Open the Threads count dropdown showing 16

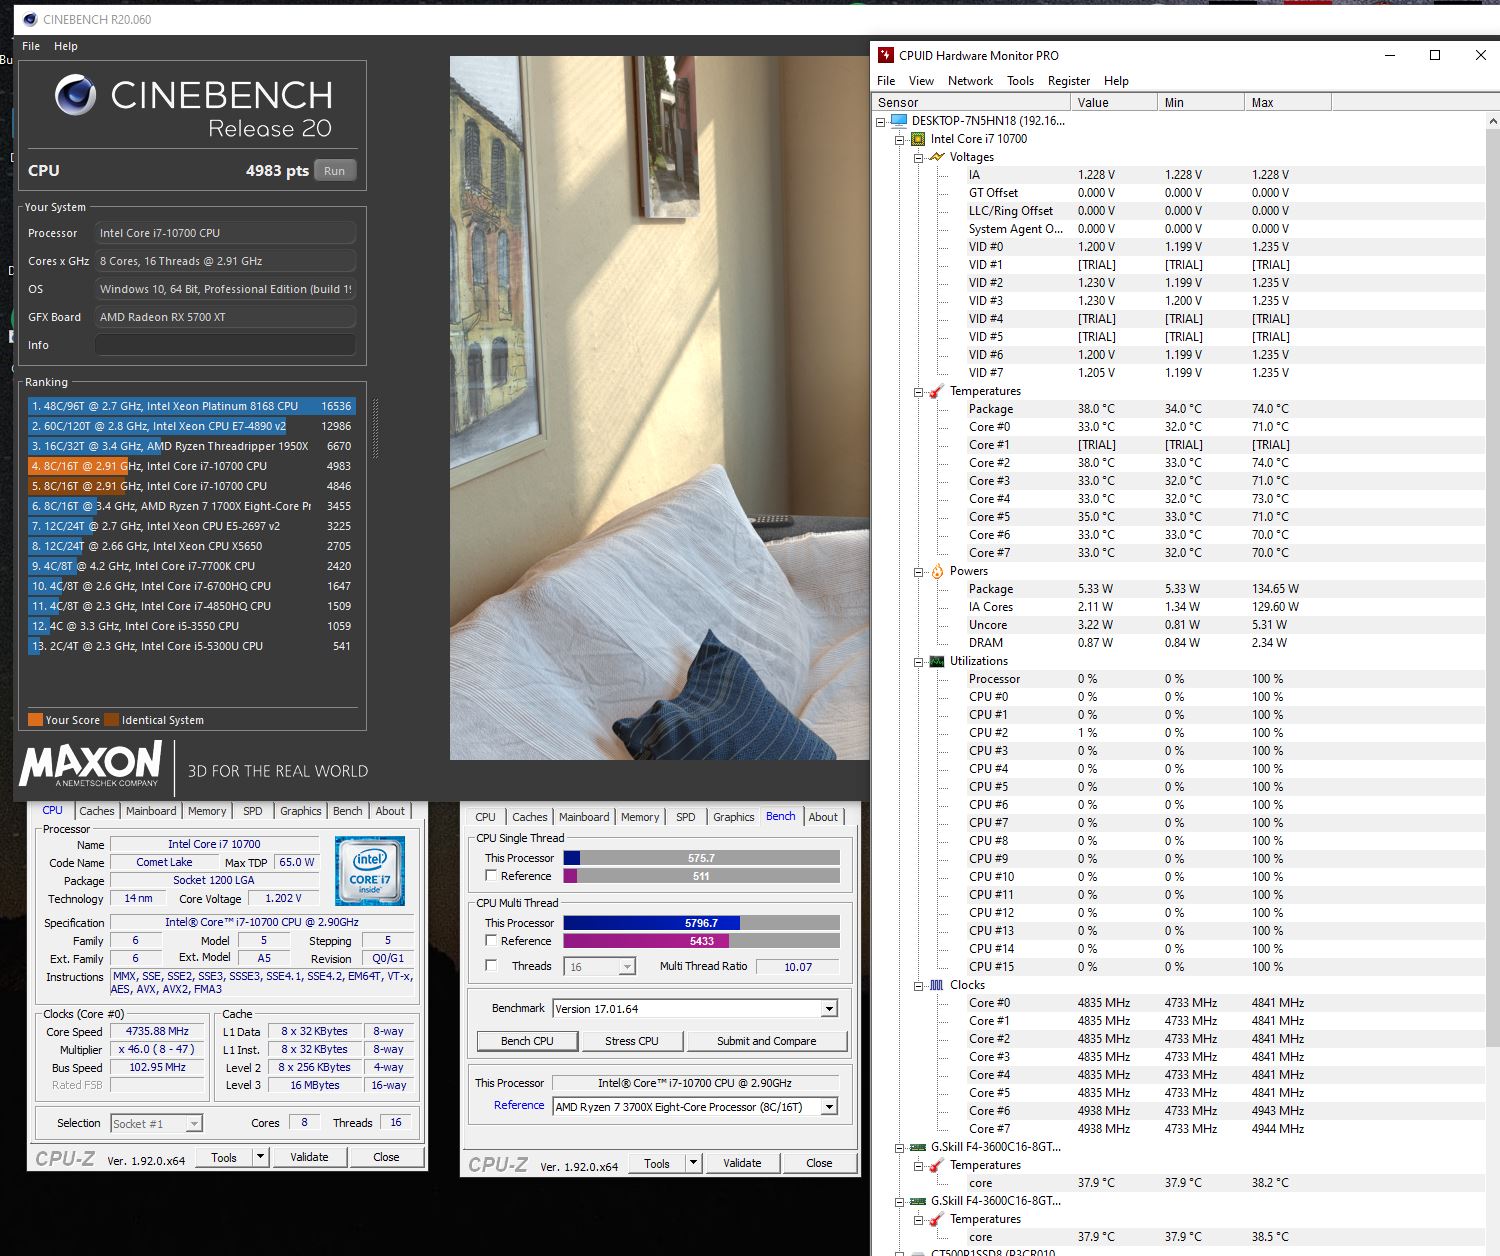click(627, 967)
